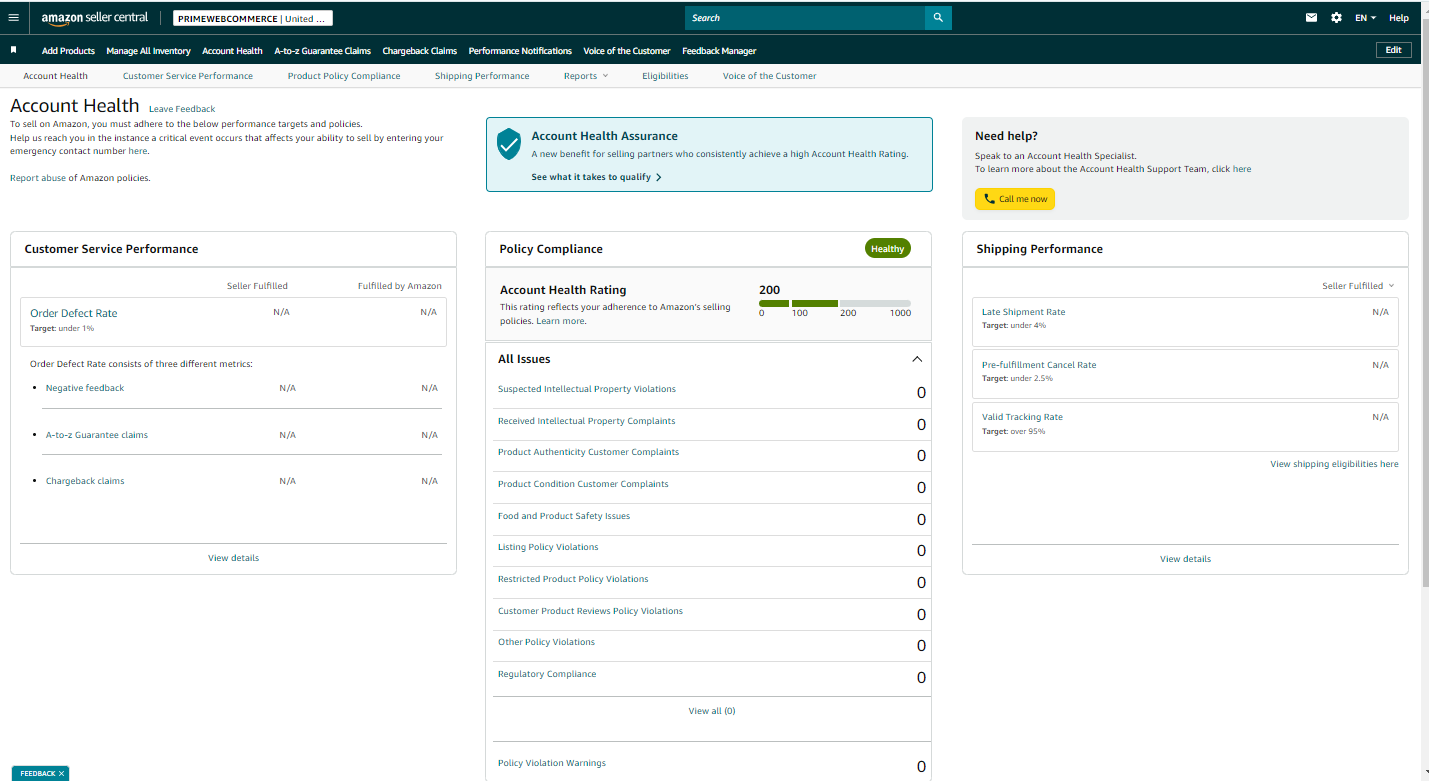
Task: Open Food and Product Safety Issues
Action: [564, 516]
